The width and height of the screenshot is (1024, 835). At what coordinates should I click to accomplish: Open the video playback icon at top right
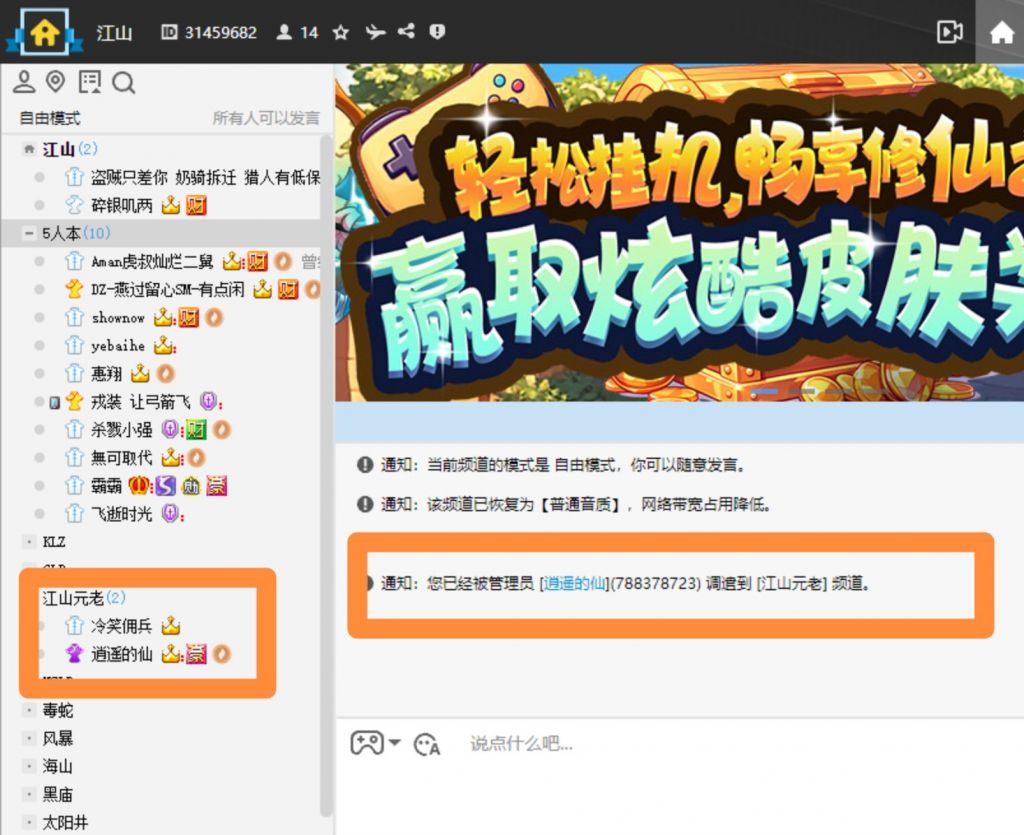[950, 31]
